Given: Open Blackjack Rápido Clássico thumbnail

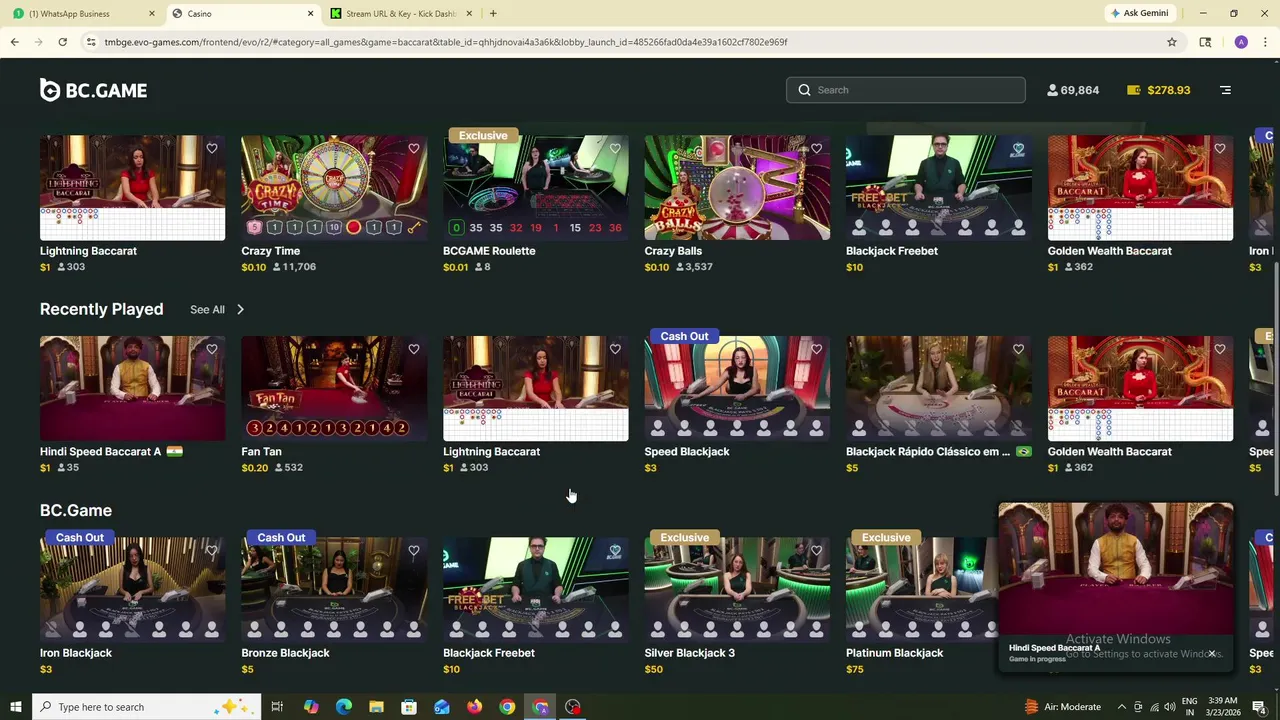Looking at the screenshot, I should point(939,389).
